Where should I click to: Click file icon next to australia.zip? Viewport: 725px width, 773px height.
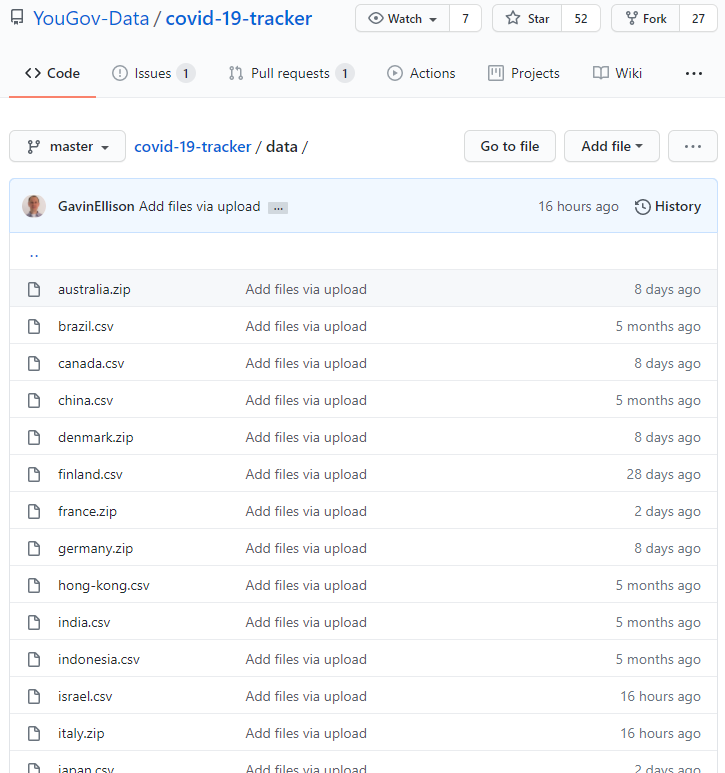34,289
